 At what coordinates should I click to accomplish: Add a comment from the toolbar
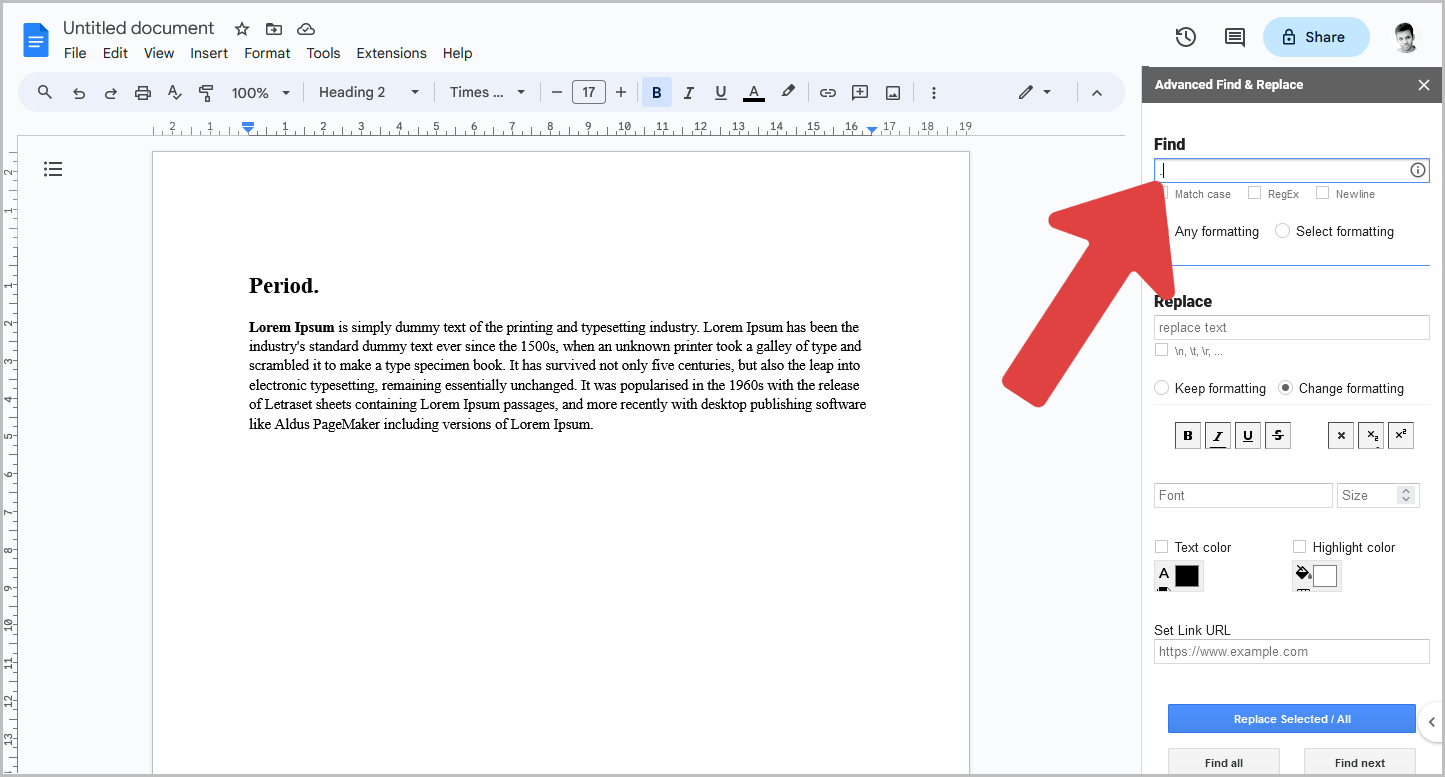click(860, 93)
